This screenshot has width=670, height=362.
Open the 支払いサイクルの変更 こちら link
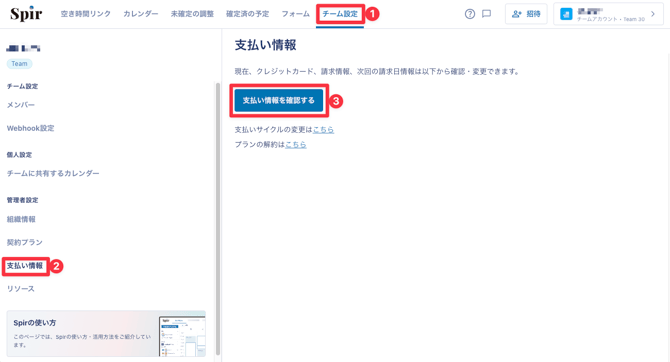click(323, 129)
